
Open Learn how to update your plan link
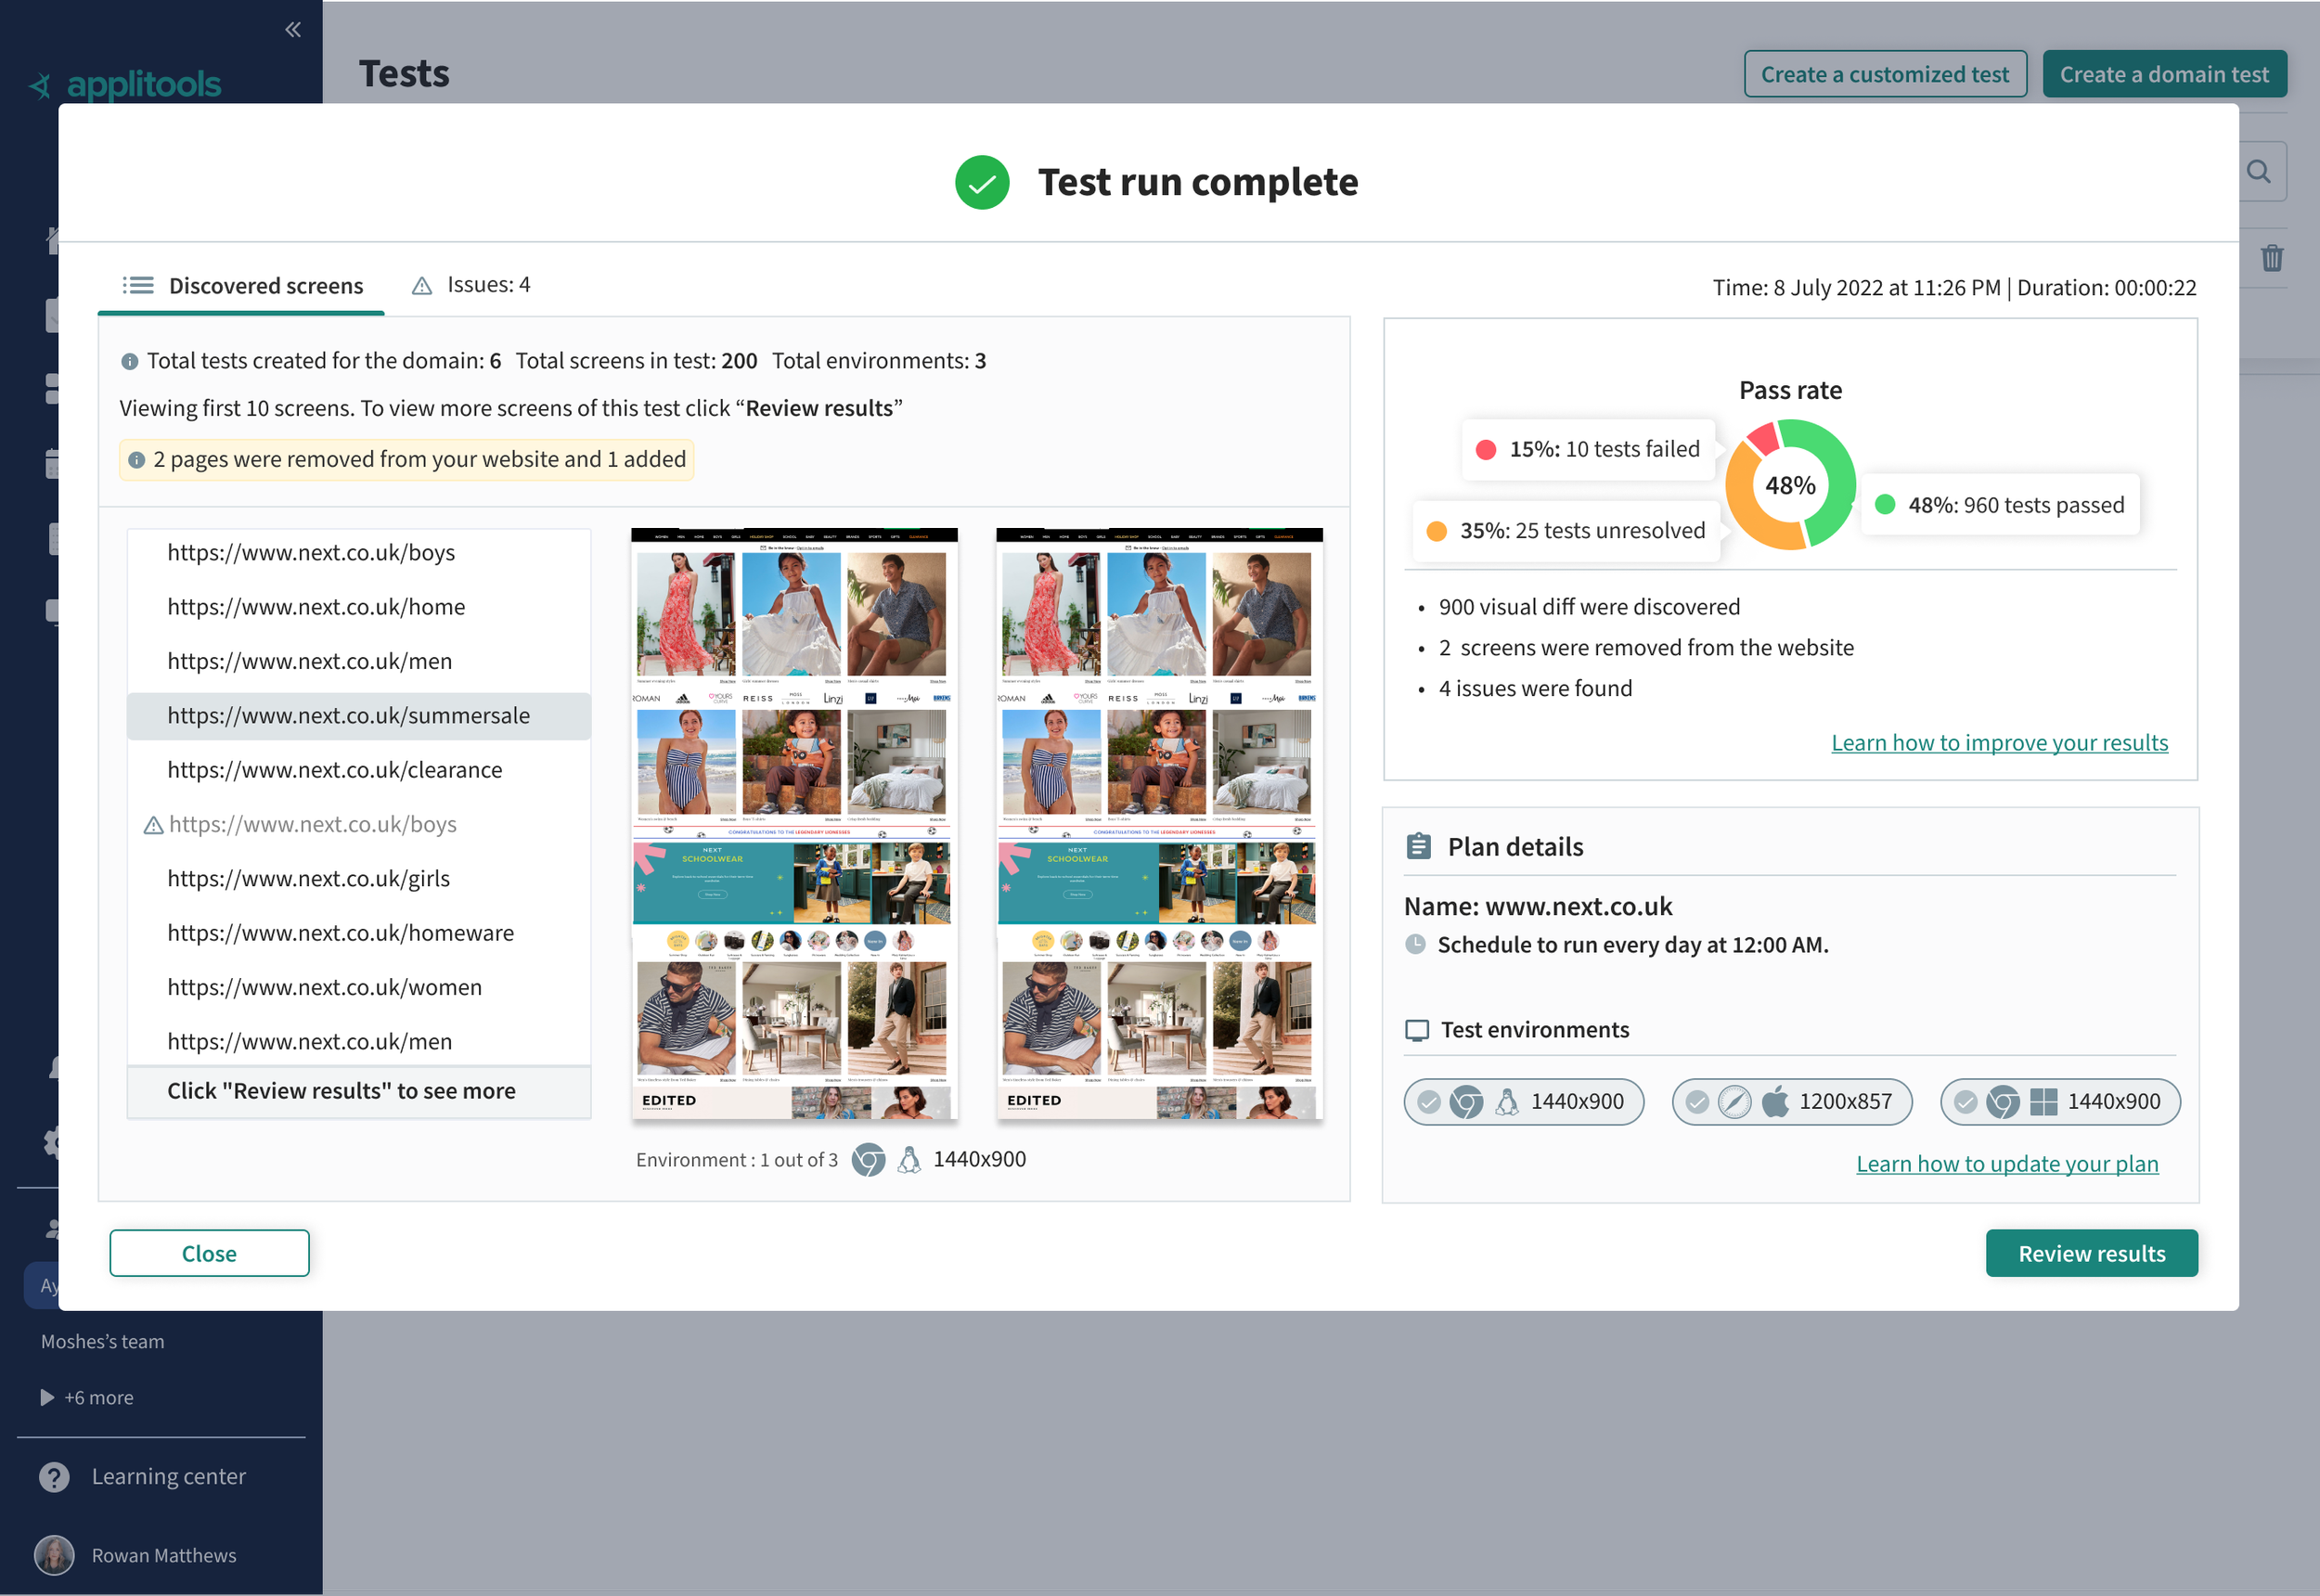2007,1164
